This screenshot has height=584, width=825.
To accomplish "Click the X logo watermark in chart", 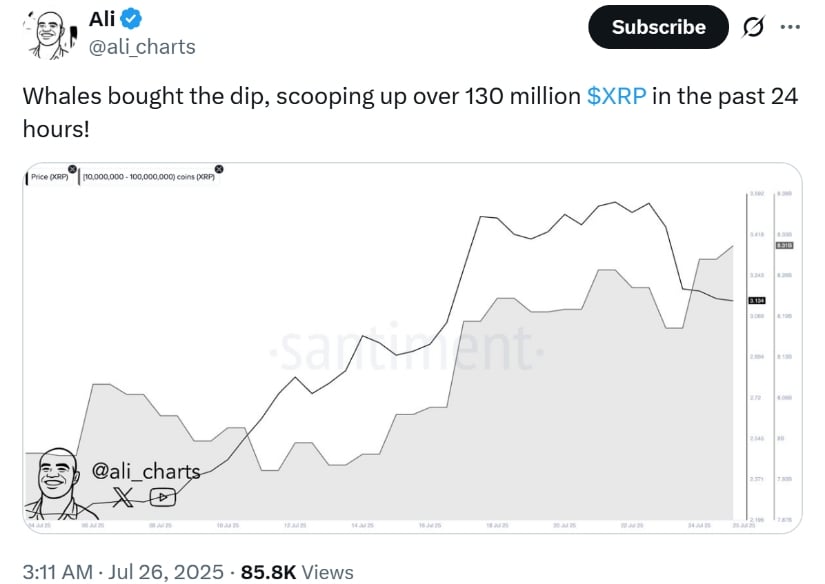I will click(123, 497).
